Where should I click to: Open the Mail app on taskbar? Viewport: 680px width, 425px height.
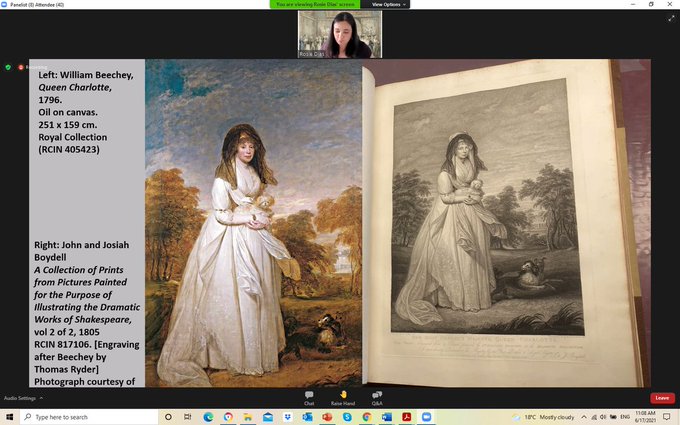click(x=268, y=417)
